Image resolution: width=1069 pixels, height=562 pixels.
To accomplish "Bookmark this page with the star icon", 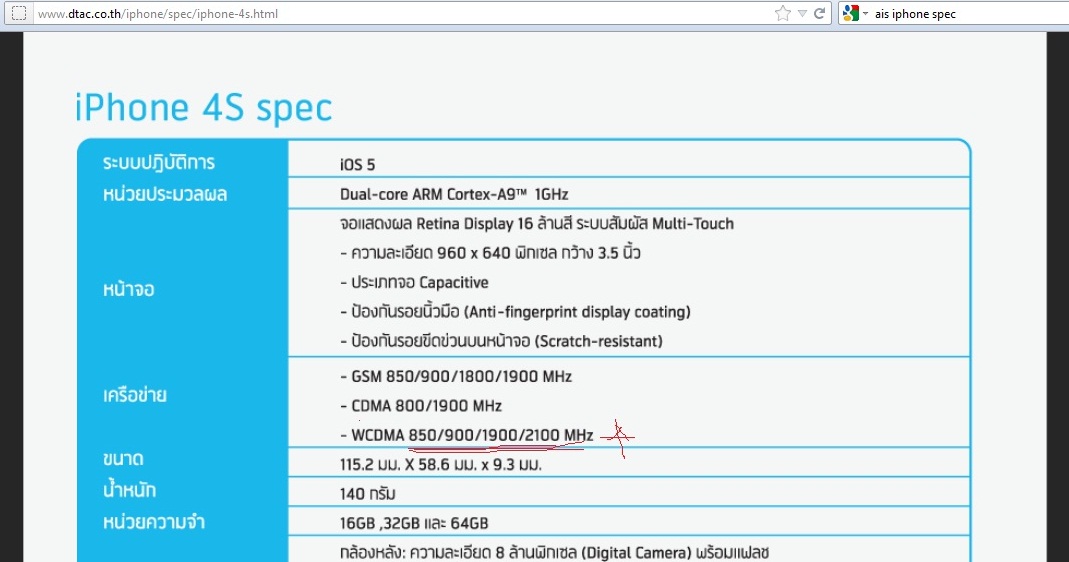I will [783, 13].
